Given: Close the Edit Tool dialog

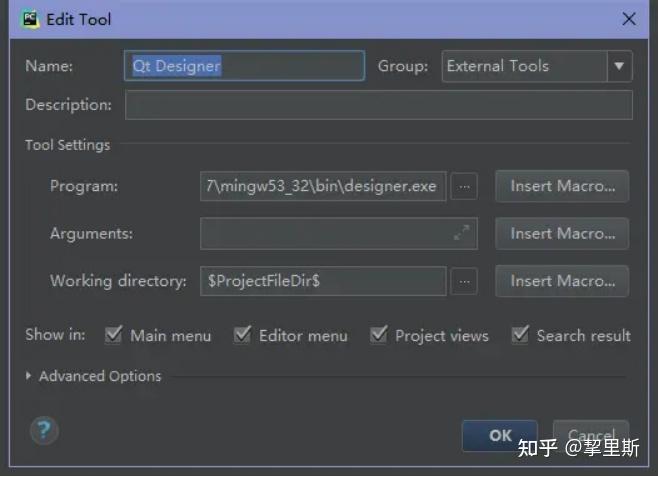Looking at the screenshot, I should pos(629,18).
